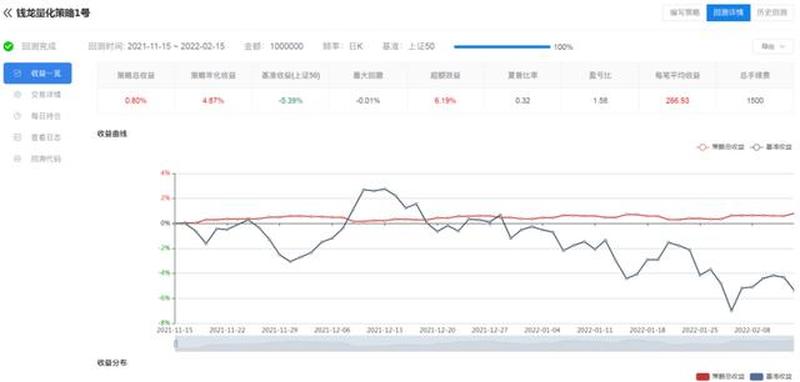This screenshot has height=382, width=800.
Task: Click the excess return value 6.19%
Action: pos(445,100)
